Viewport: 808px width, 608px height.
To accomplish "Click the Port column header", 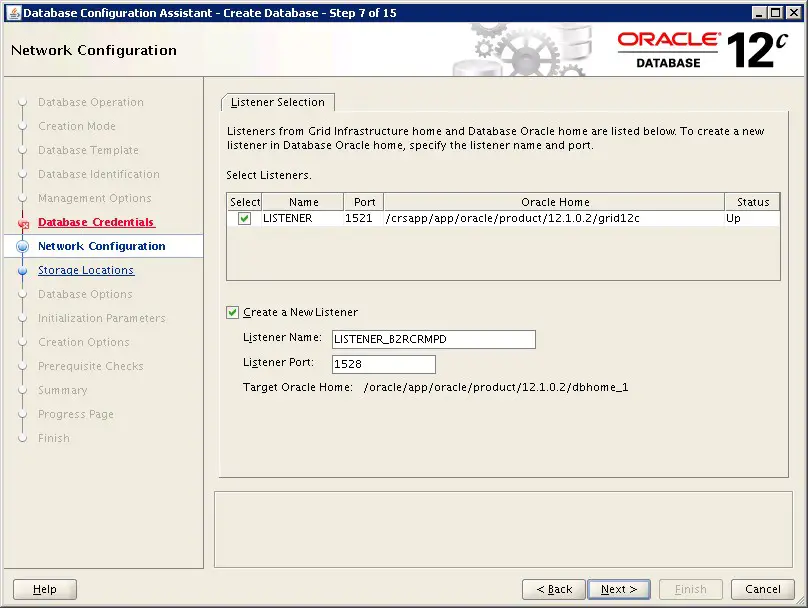I will pyautogui.click(x=364, y=202).
